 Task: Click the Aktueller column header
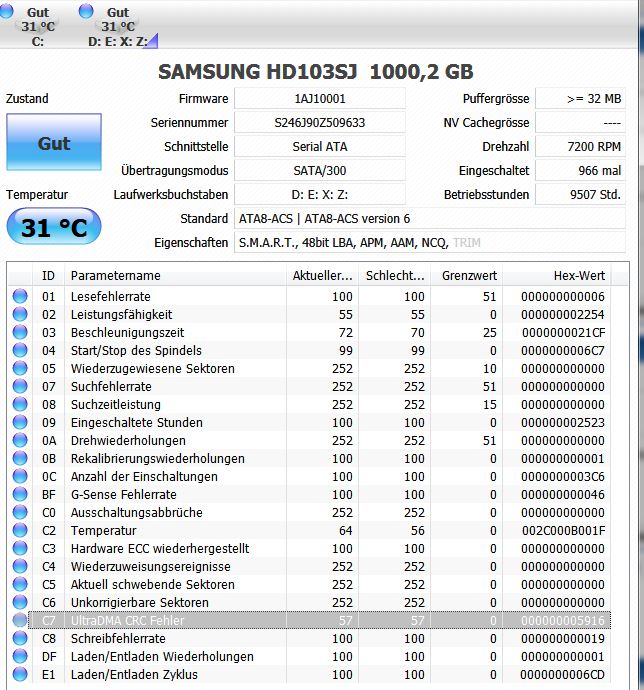pos(322,275)
